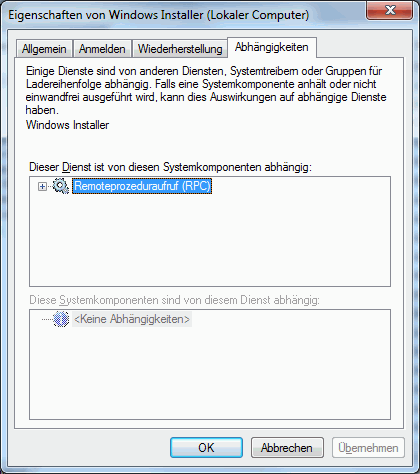
Task: Click the Übernehmen button
Action: pyautogui.click(x=368, y=448)
